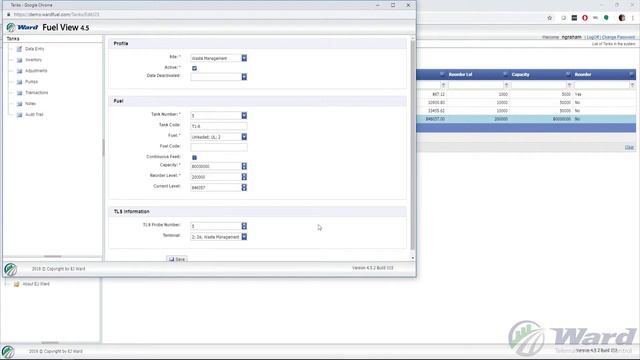Open the Adjustments tree item
This screenshot has width=640, height=360.
point(36,71)
